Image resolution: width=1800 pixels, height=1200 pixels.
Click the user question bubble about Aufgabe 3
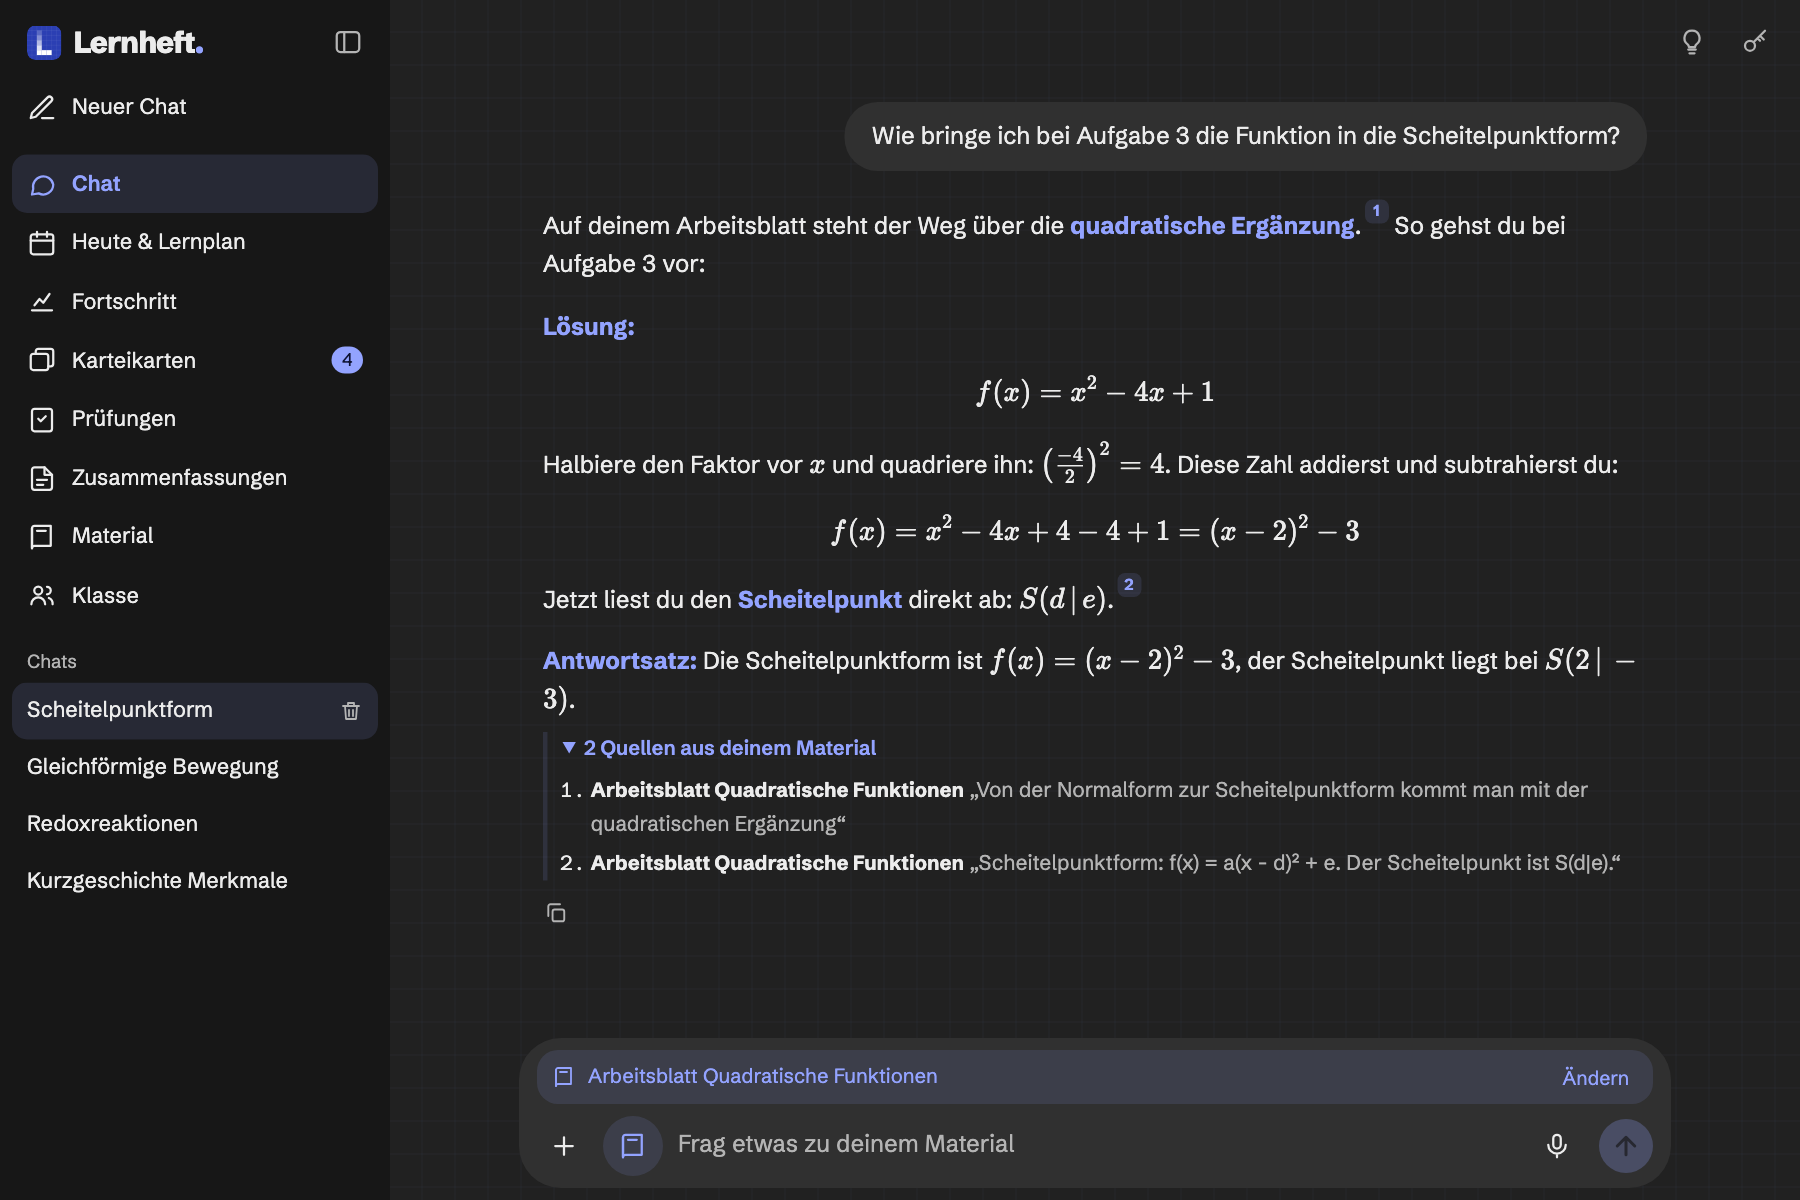pos(1245,137)
